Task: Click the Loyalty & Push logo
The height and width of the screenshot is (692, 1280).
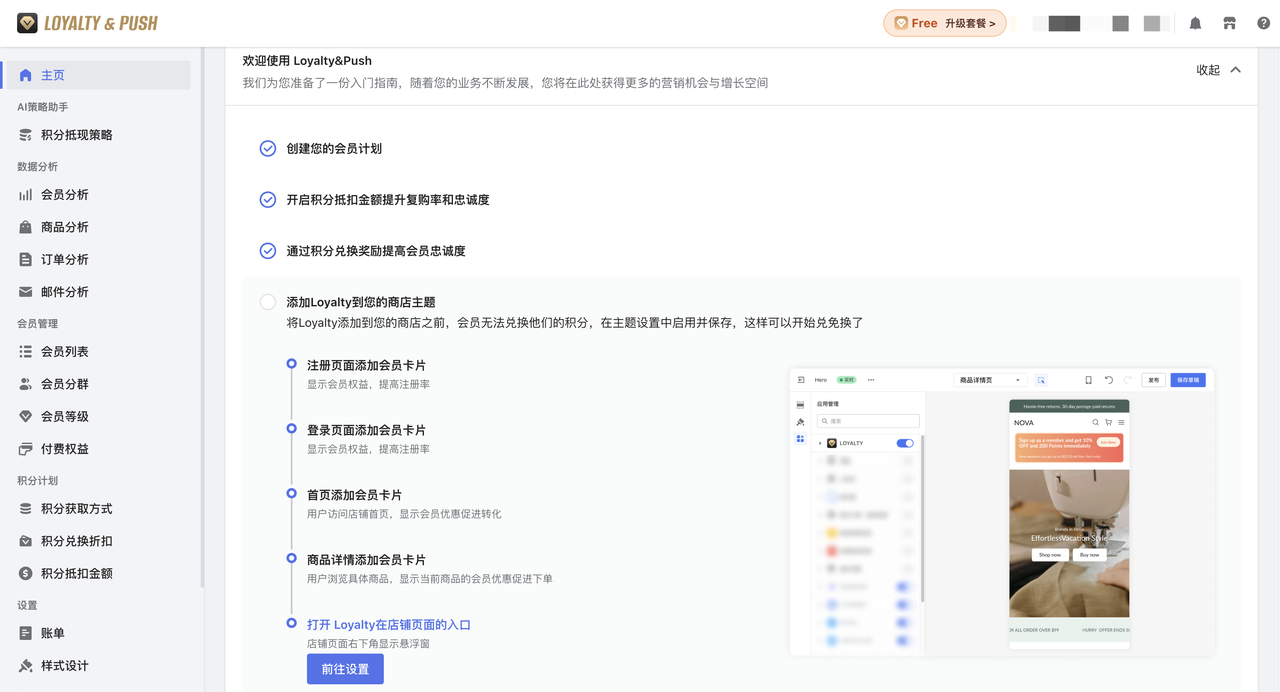Action: (x=88, y=23)
